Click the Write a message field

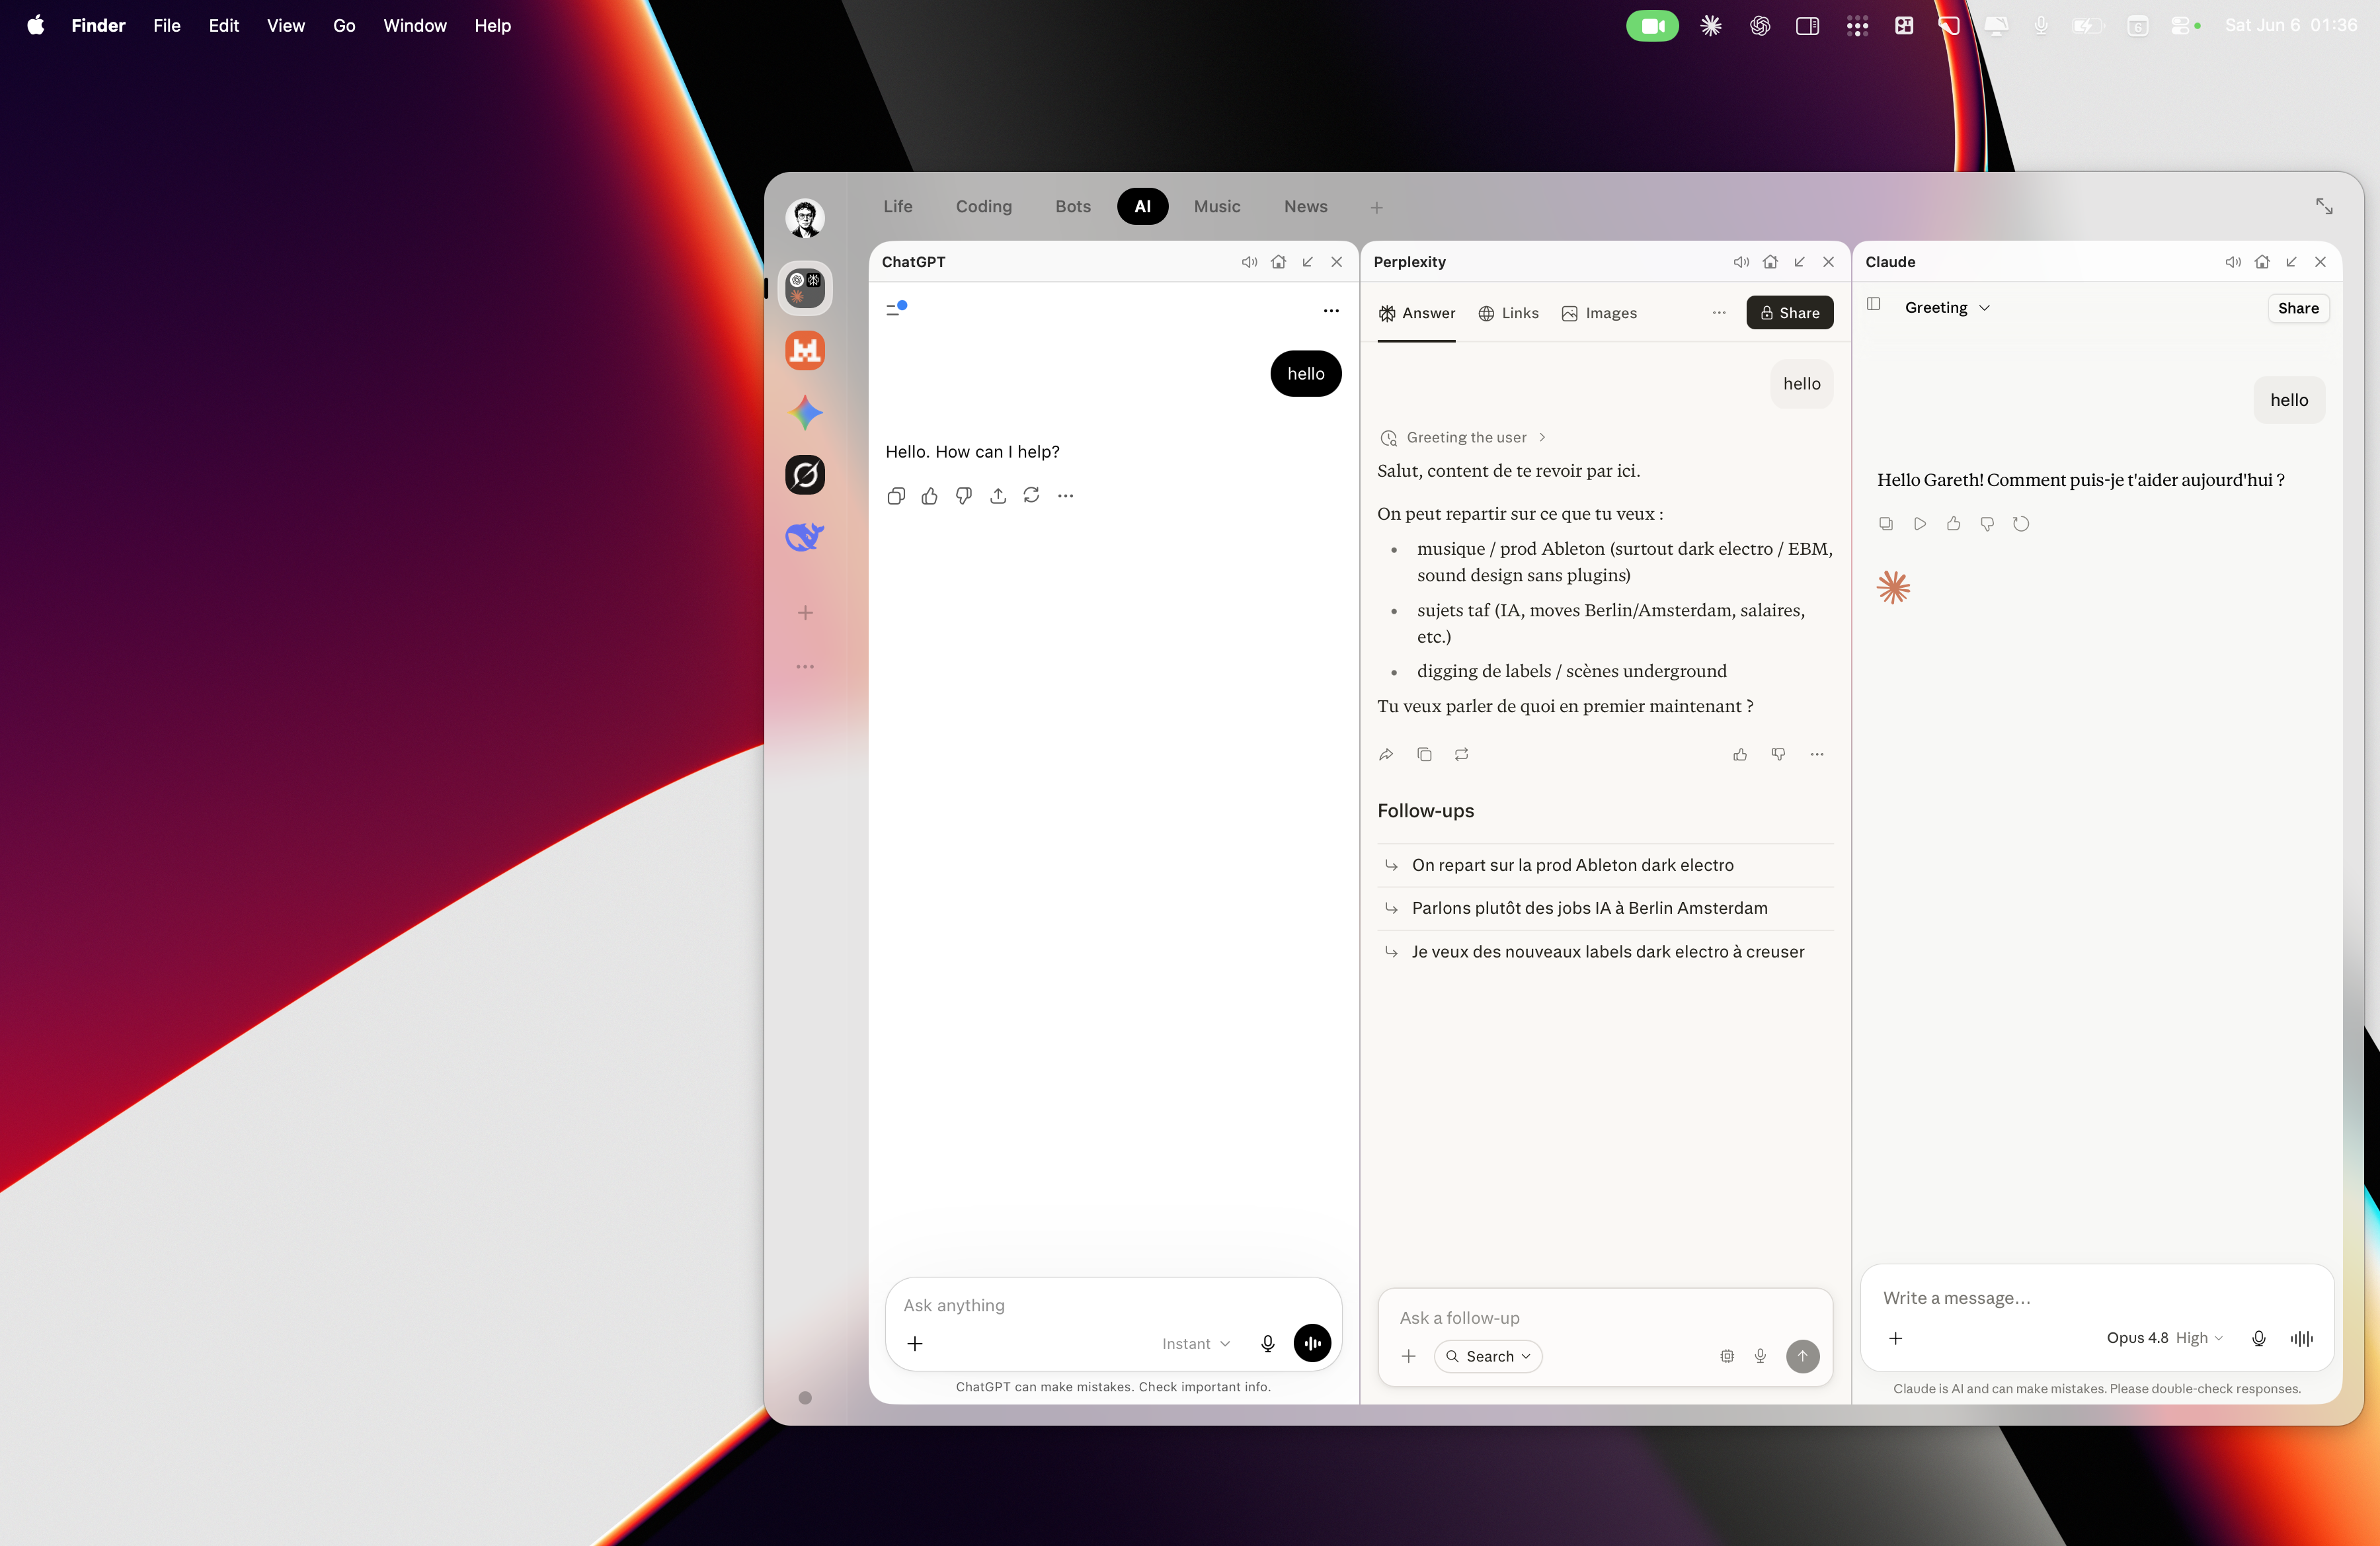click(2096, 1297)
